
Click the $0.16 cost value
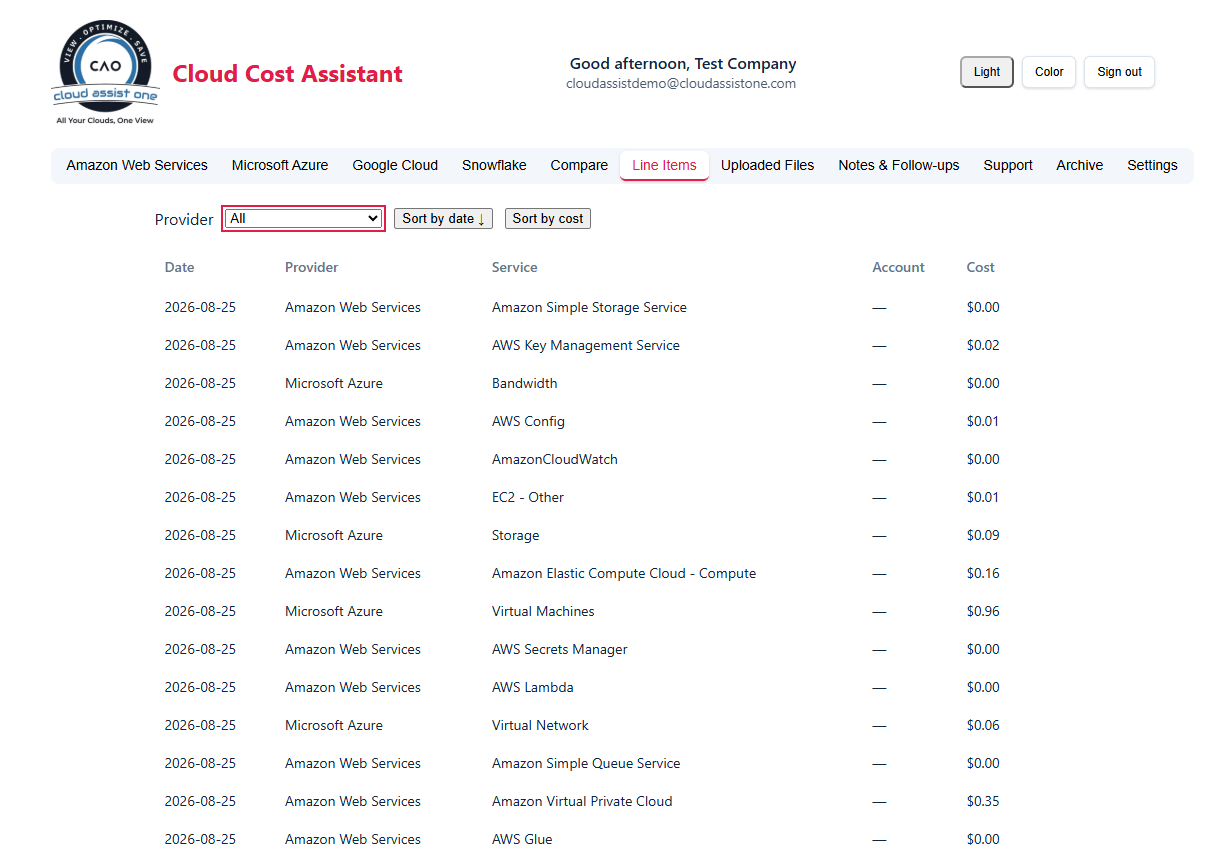983,573
